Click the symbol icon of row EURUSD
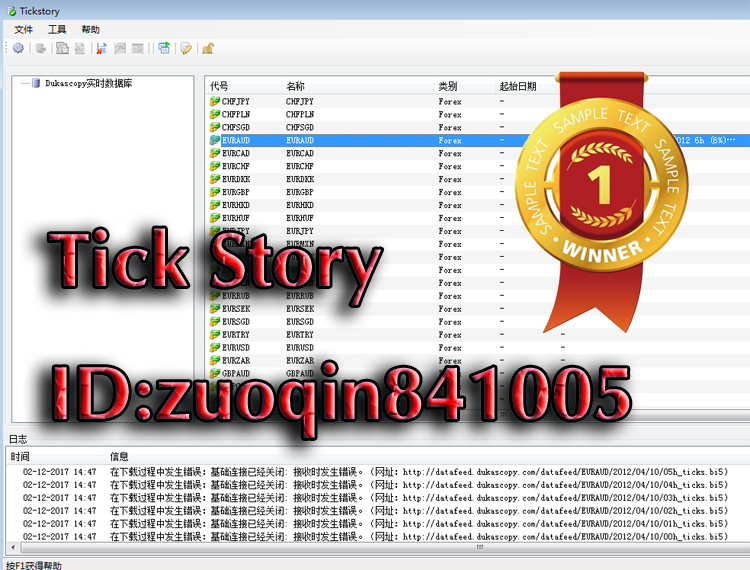This screenshot has height=570, width=750. pyautogui.click(x=215, y=347)
